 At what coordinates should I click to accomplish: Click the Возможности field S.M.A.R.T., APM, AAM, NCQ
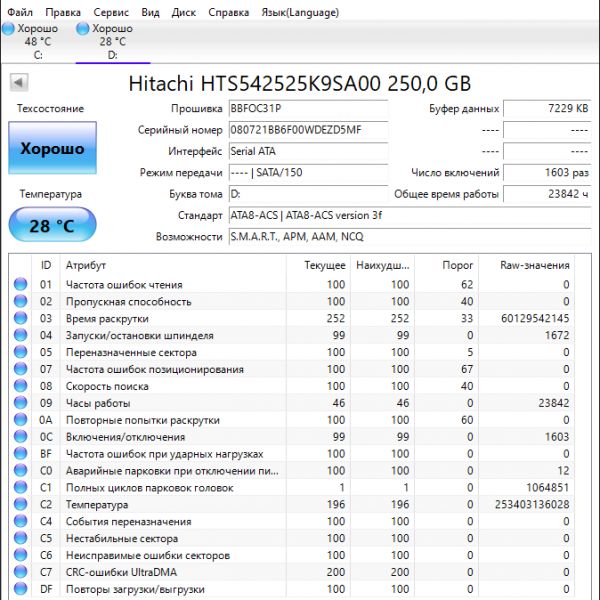coord(410,237)
